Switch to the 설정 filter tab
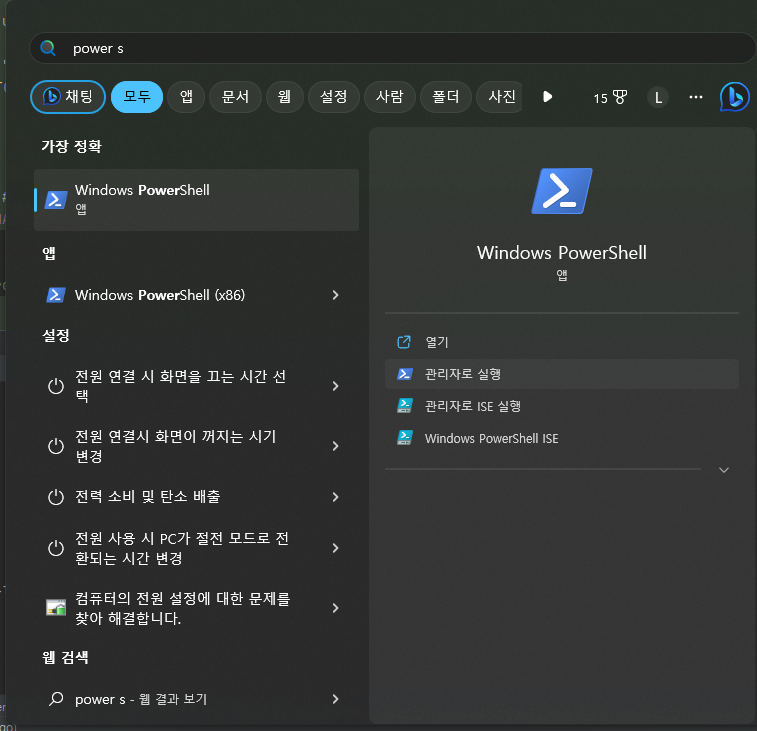This screenshot has width=757, height=731. [334, 97]
